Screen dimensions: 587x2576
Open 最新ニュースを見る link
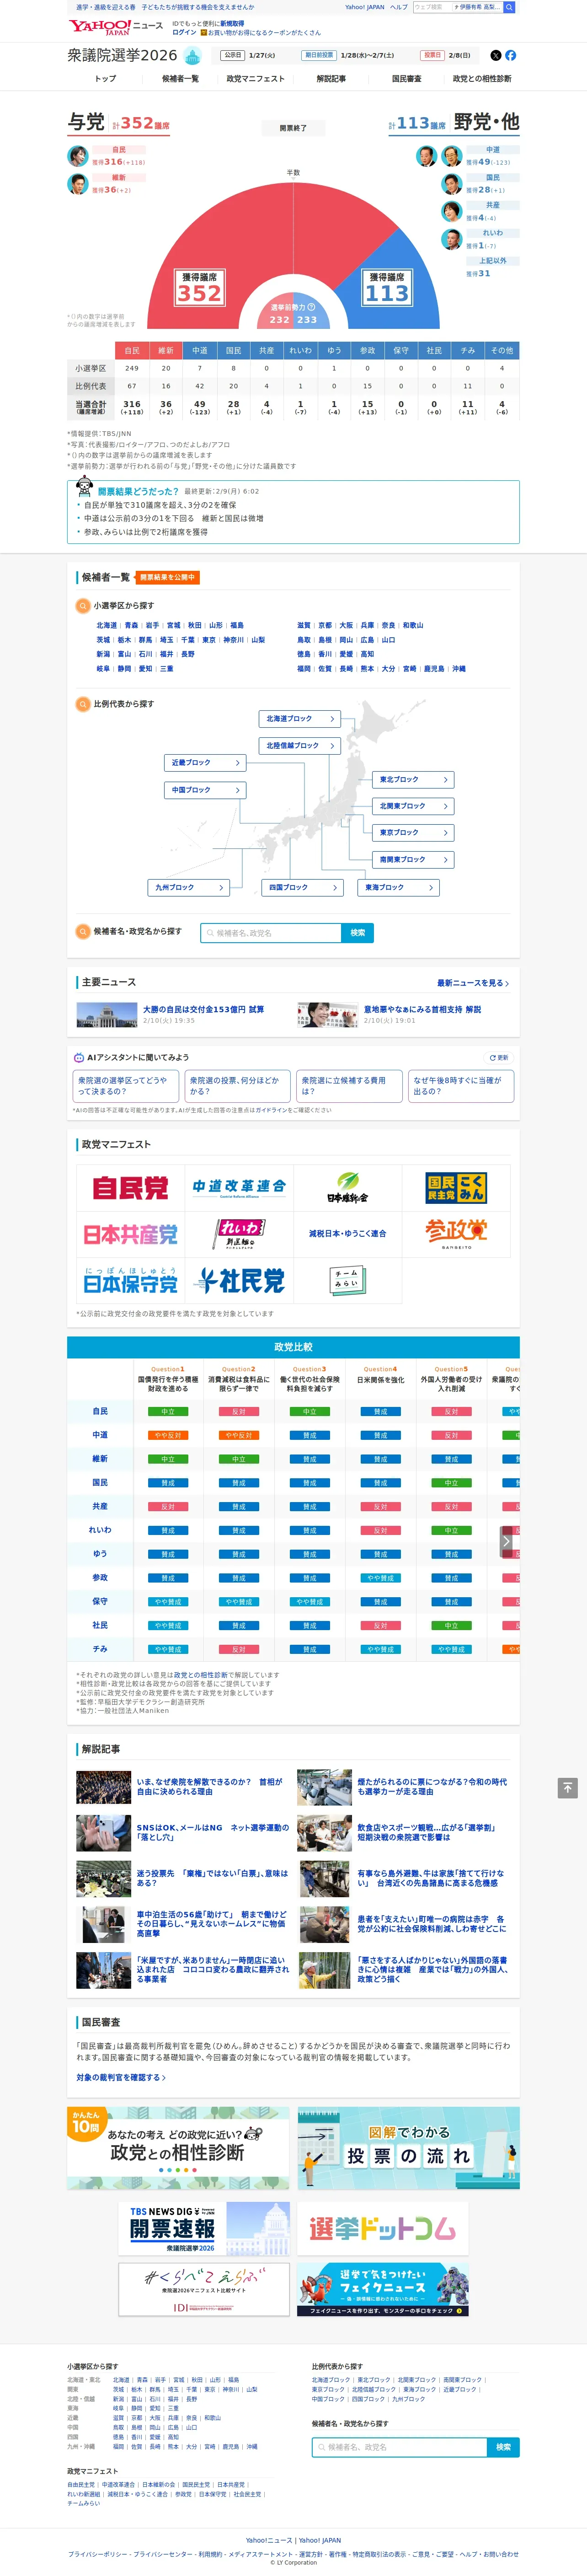click(473, 983)
